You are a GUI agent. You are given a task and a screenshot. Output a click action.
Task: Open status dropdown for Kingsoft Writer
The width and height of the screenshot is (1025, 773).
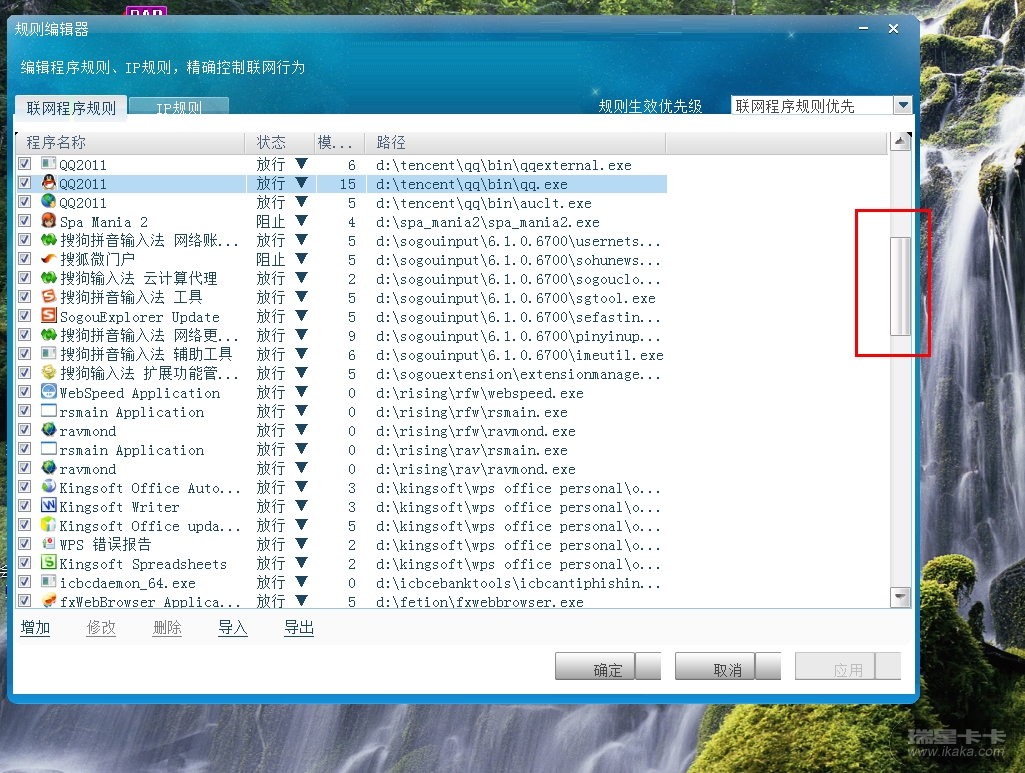(301, 505)
